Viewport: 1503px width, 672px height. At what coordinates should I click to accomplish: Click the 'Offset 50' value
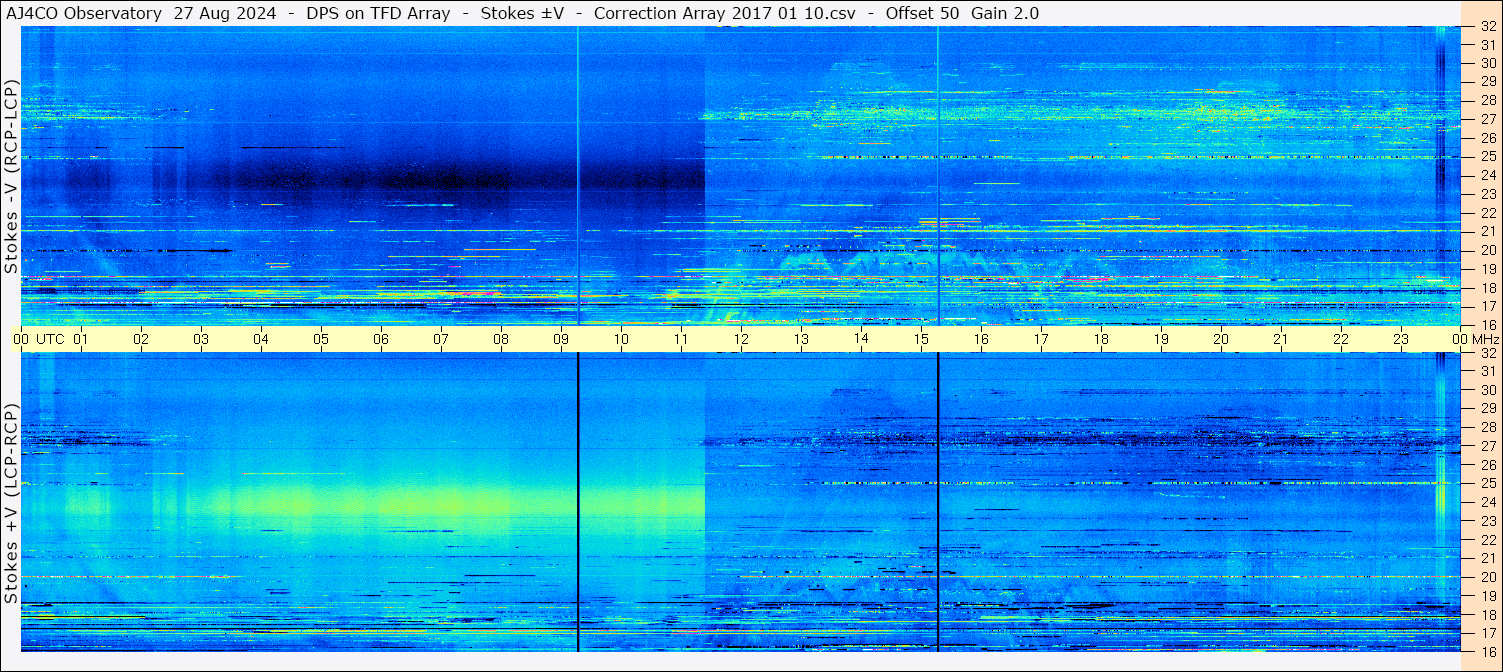[924, 13]
